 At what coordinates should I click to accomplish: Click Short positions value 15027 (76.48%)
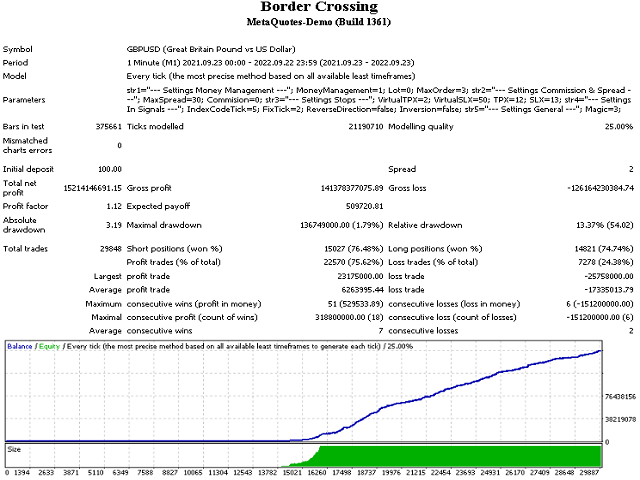click(353, 249)
